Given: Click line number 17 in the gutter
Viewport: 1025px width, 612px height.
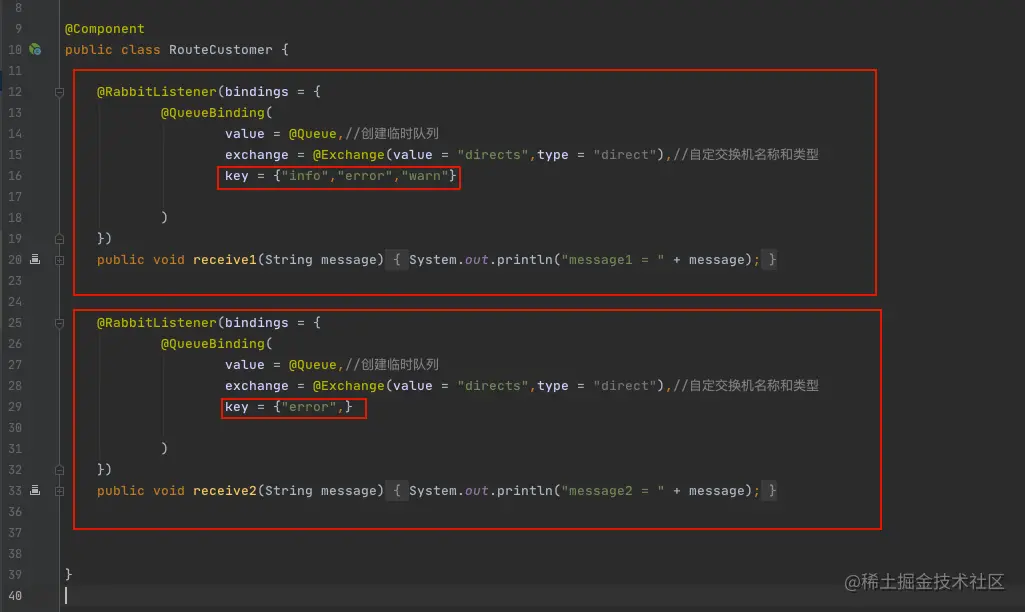Looking at the screenshot, I should click(14, 197).
